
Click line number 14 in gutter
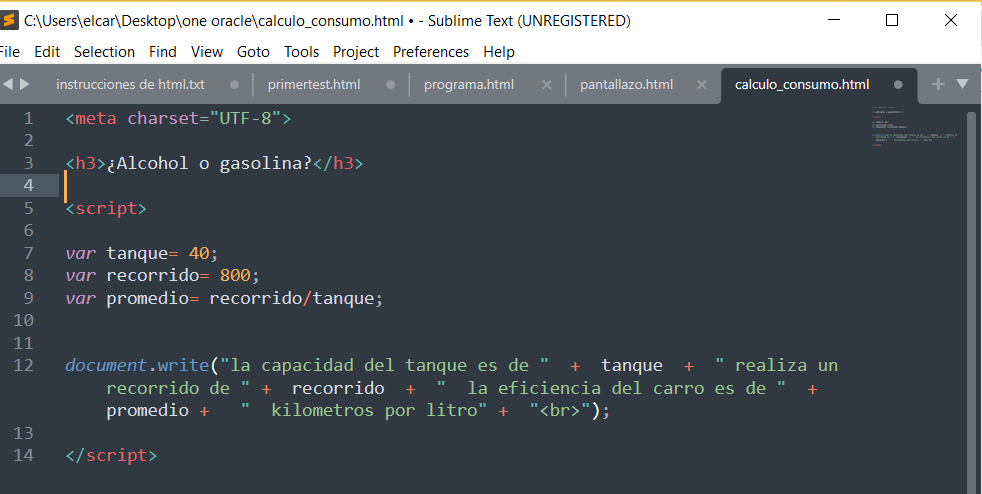[23, 455]
